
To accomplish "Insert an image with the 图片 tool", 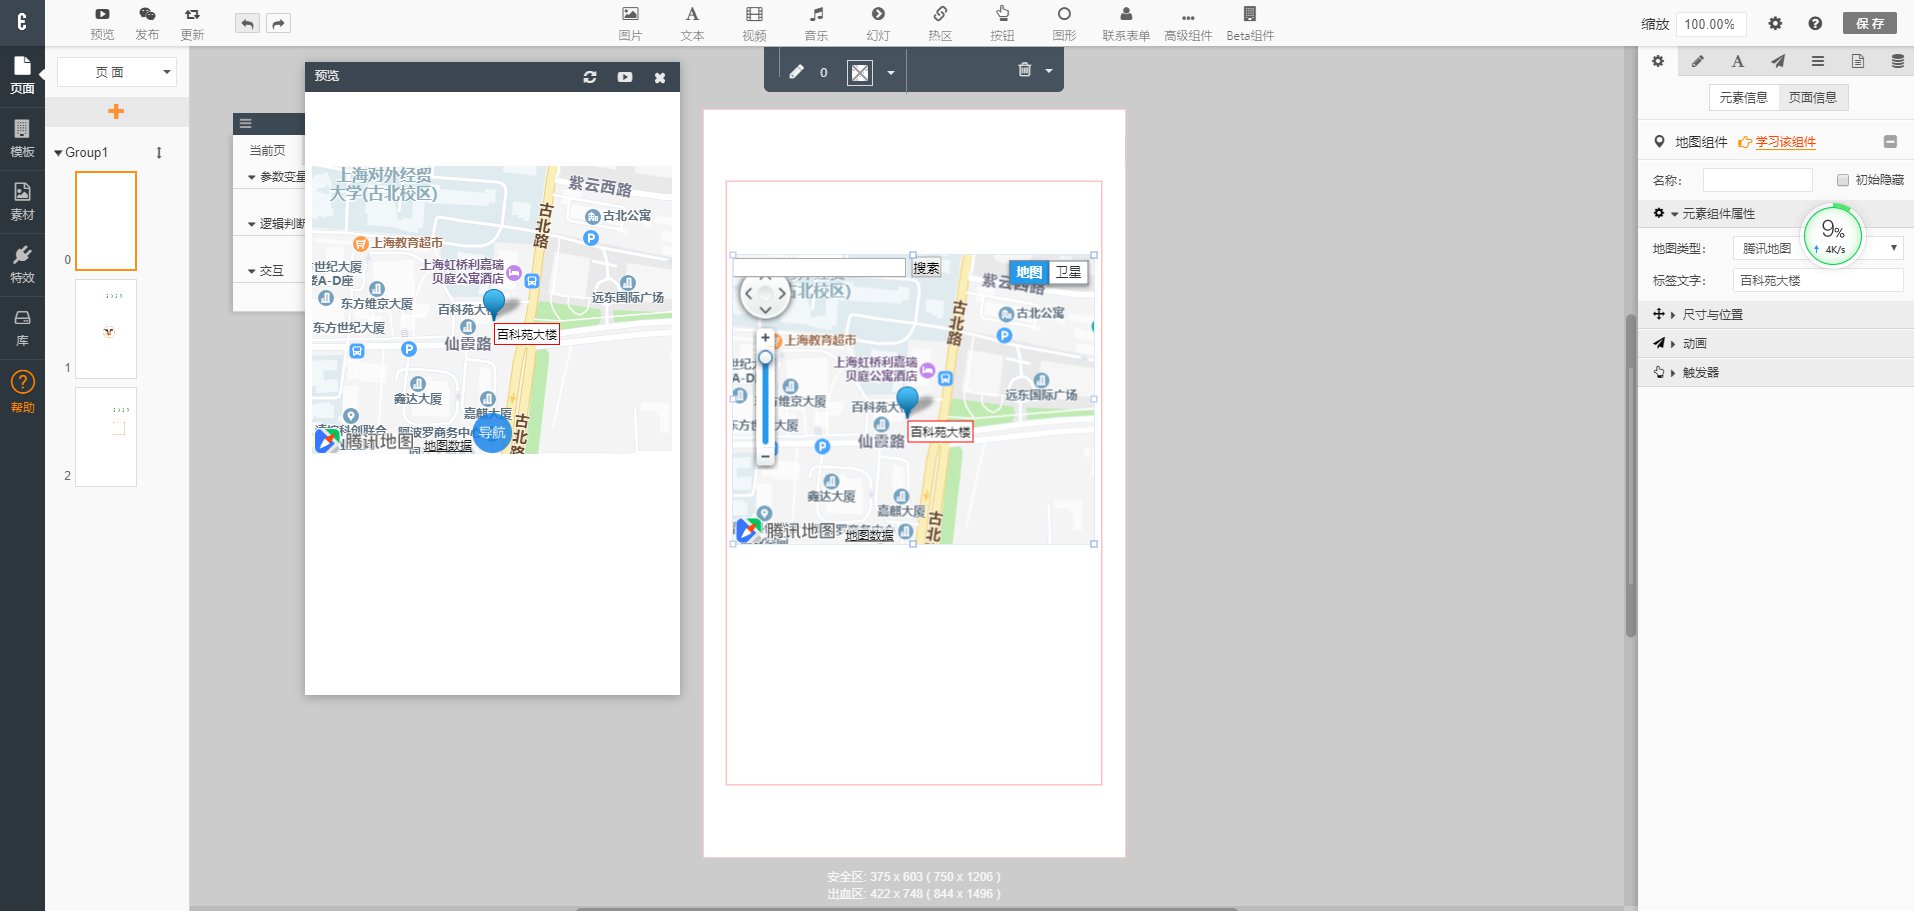I will 630,23.
